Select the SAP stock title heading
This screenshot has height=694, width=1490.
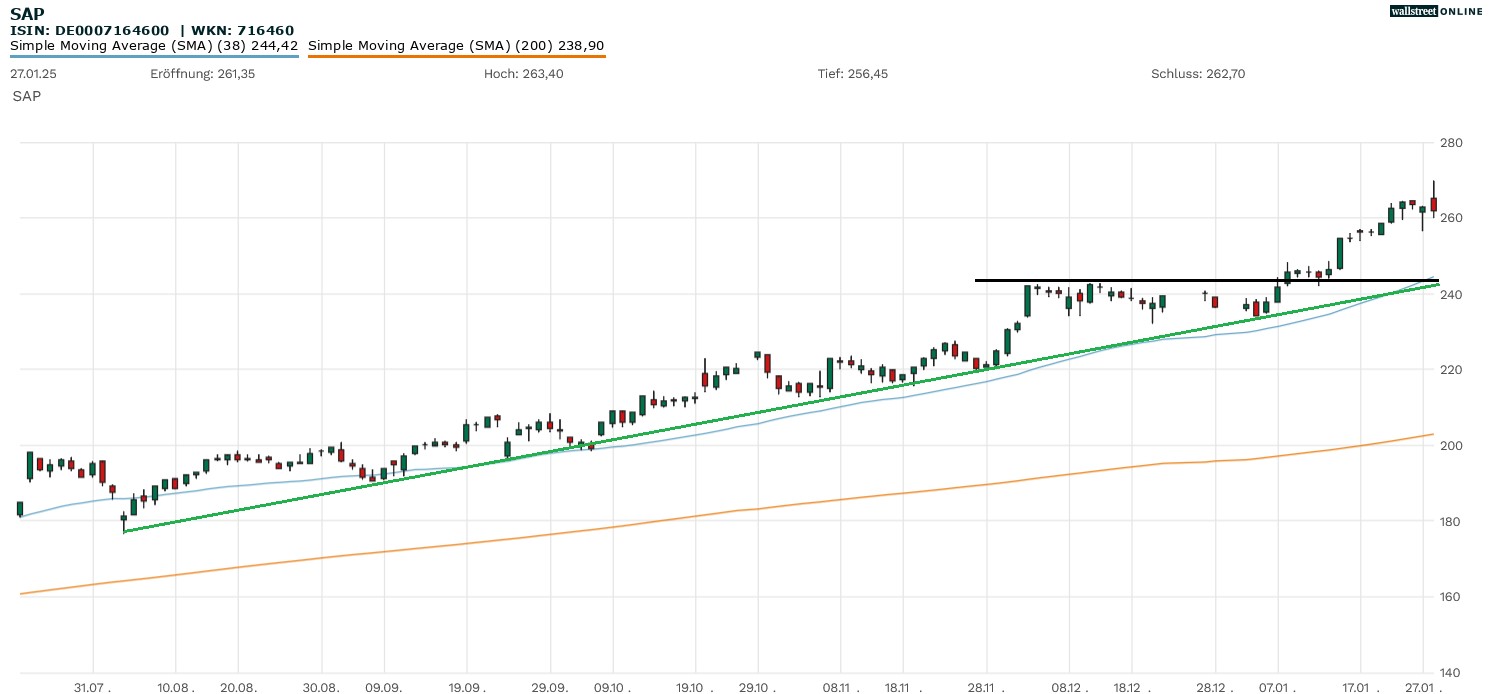pyautogui.click(x=26, y=13)
